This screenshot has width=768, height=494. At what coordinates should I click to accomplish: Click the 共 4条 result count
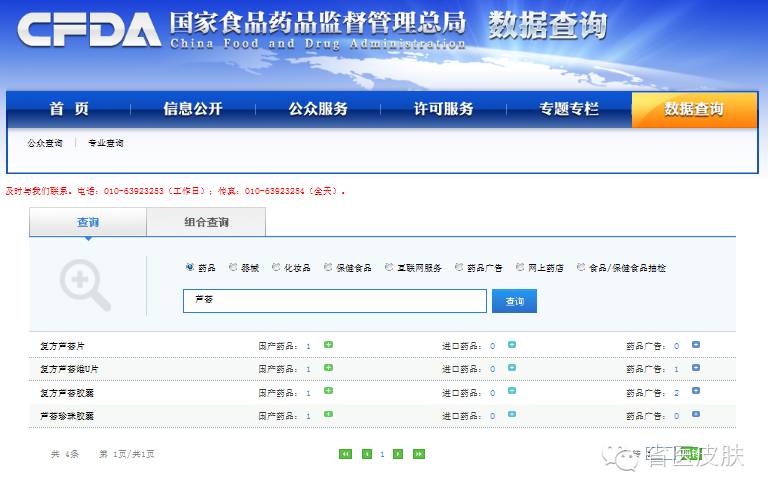click(x=65, y=454)
